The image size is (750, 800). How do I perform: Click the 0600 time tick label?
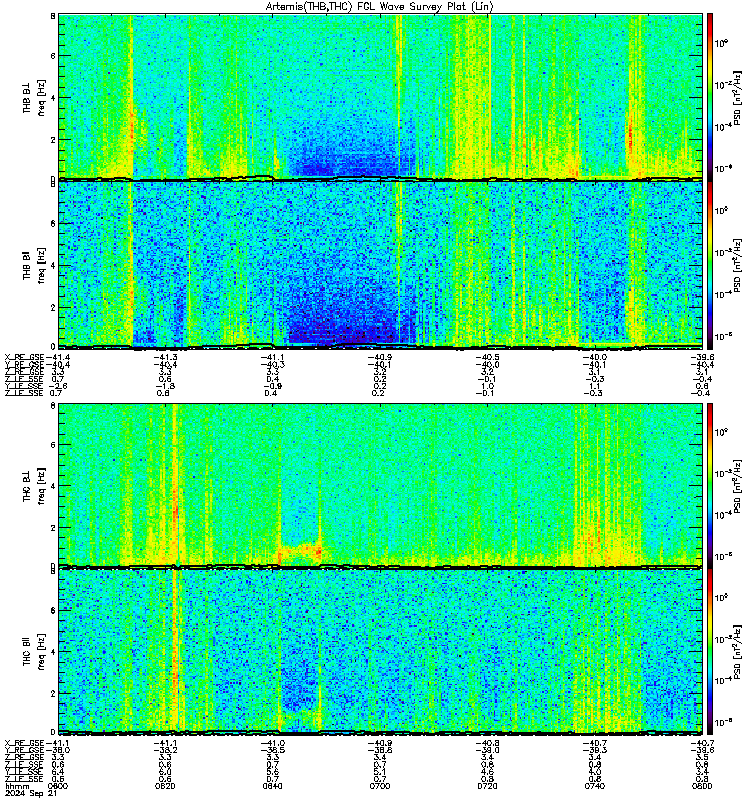58,786
